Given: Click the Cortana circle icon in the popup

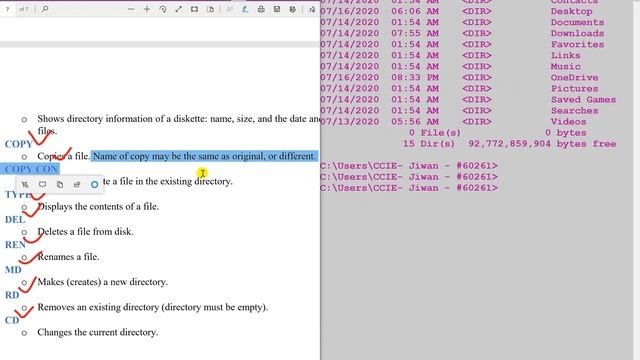Looking at the screenshot, I should point(94,184).
